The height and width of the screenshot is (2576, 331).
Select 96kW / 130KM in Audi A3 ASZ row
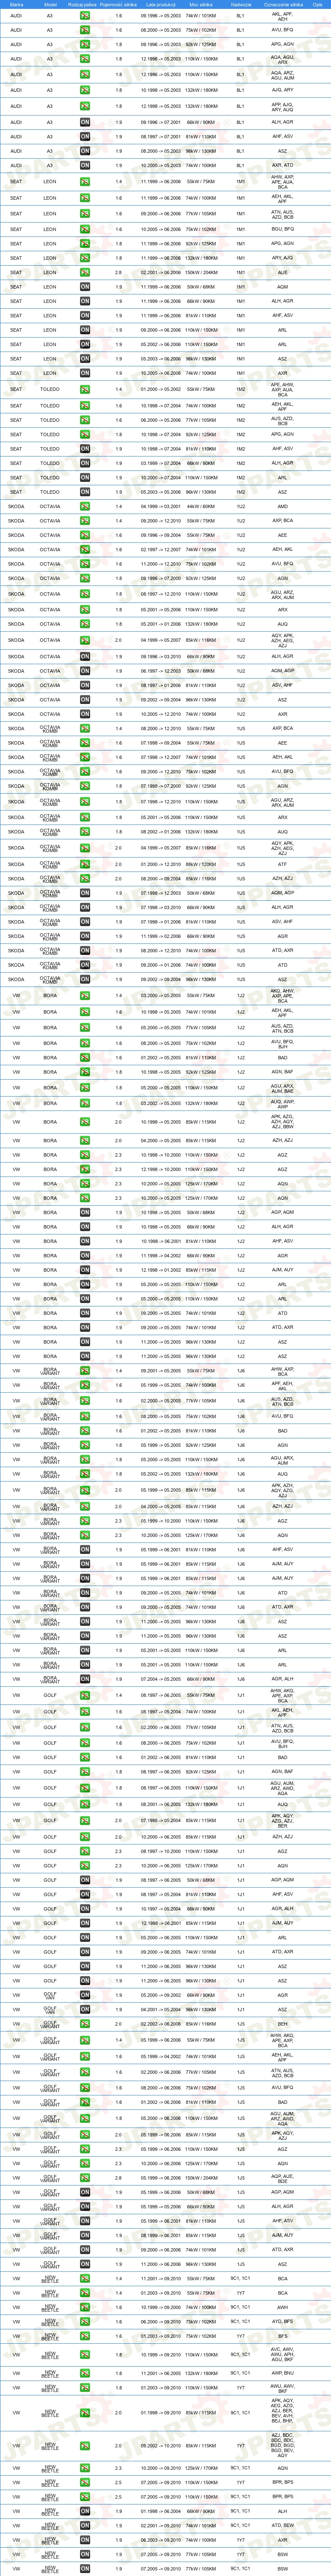pyautogui.click(x=201, y=151)
